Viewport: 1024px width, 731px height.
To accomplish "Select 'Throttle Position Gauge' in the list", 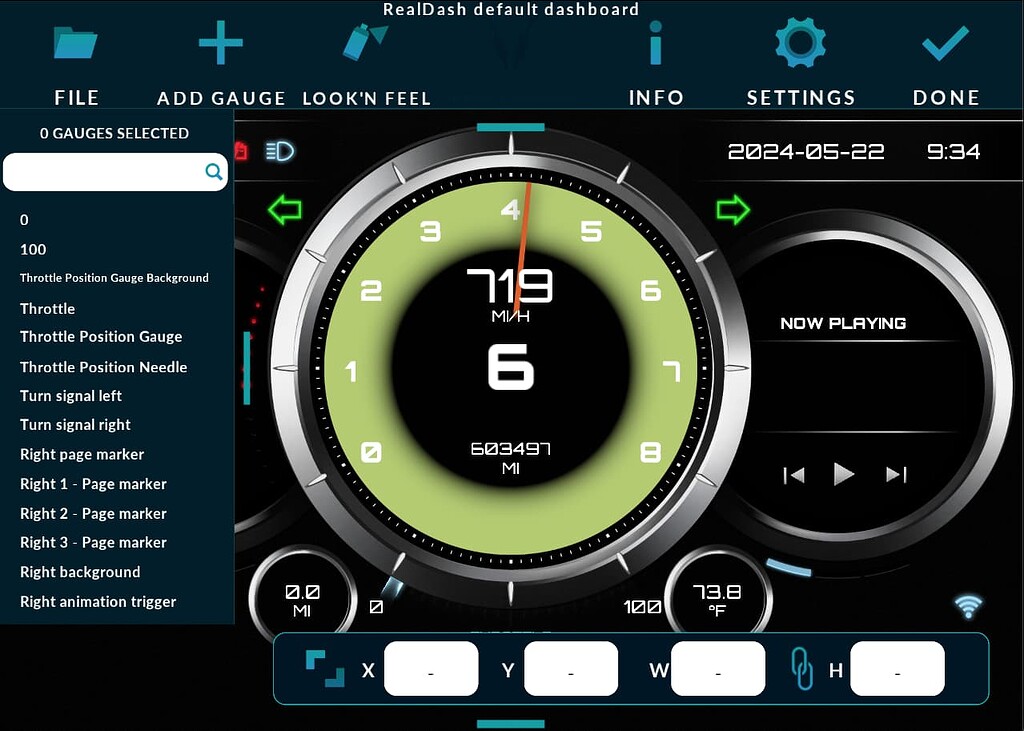I will click(103, 337).
